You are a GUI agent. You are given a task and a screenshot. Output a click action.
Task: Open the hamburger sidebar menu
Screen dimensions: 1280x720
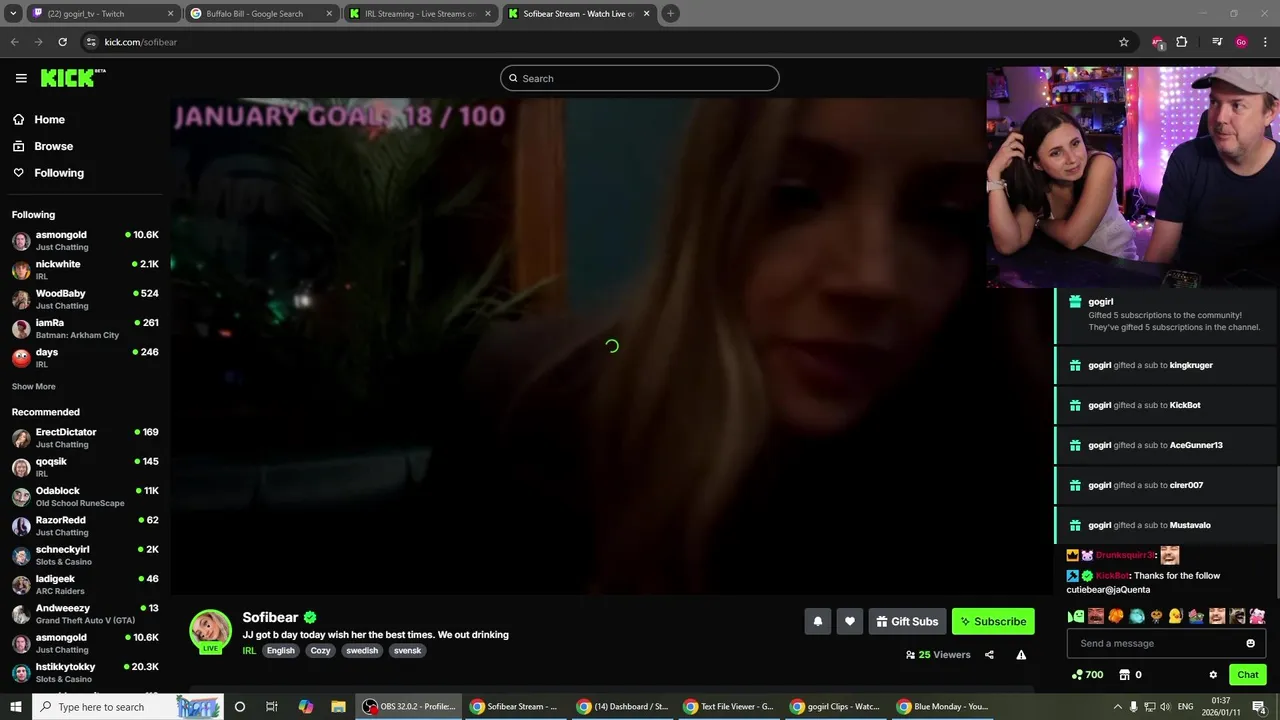click(x=21, y=78)
